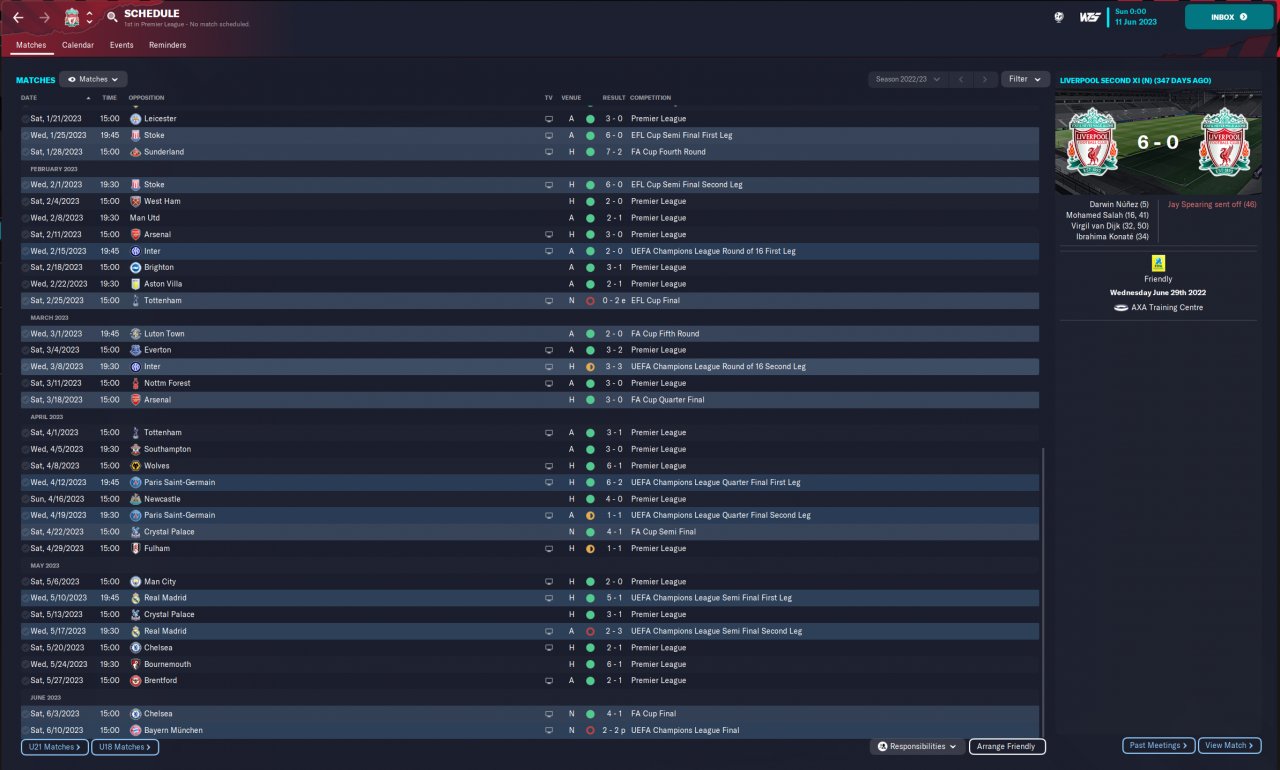Open the Sunderland club crest
The width and height of the screenshot is (1280, 770).
pos(136,152)
